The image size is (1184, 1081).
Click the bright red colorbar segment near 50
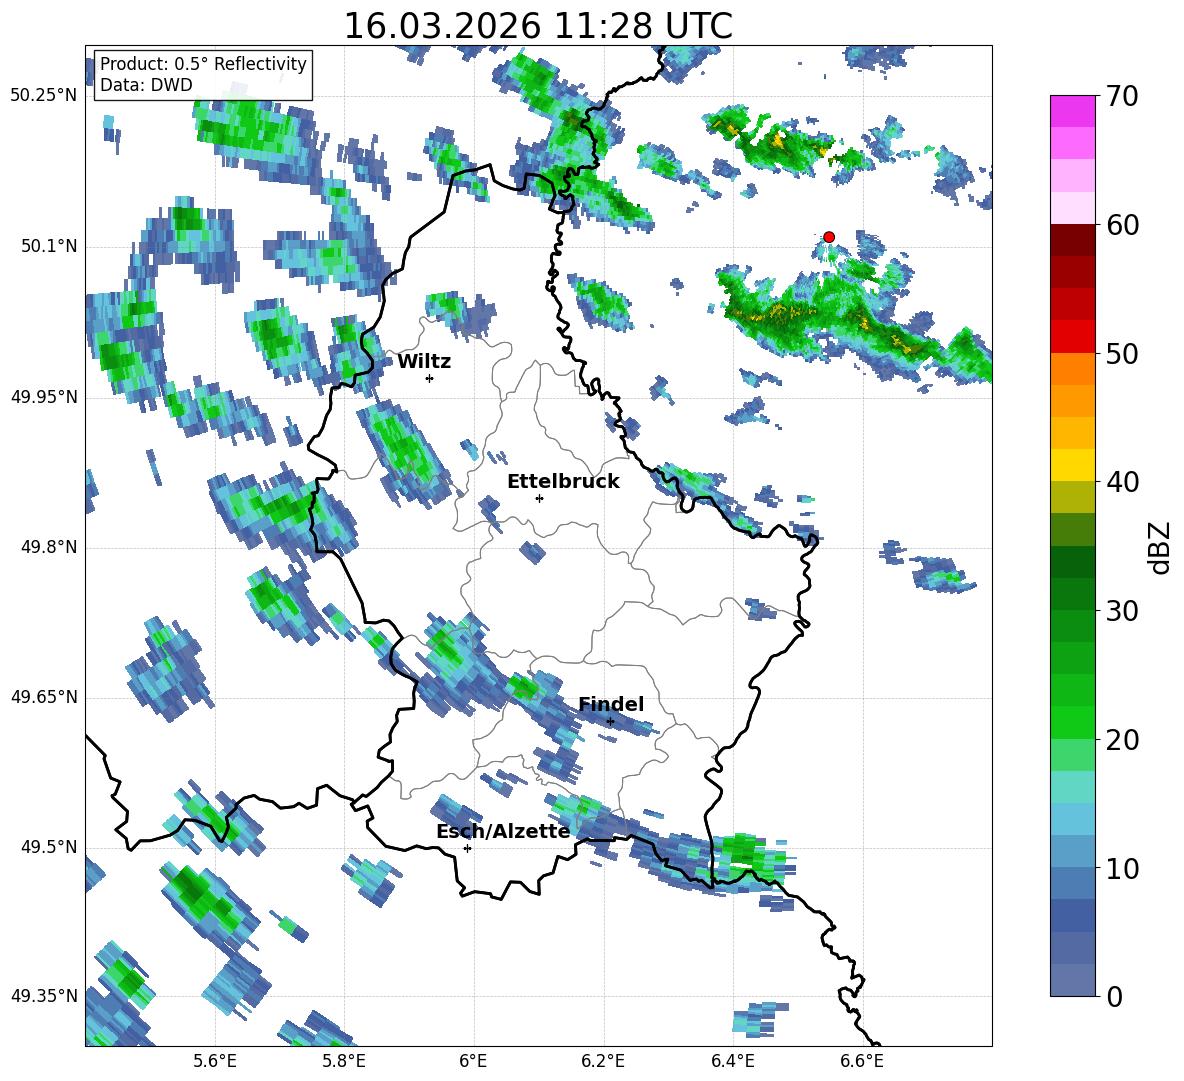coord(1072,337)
